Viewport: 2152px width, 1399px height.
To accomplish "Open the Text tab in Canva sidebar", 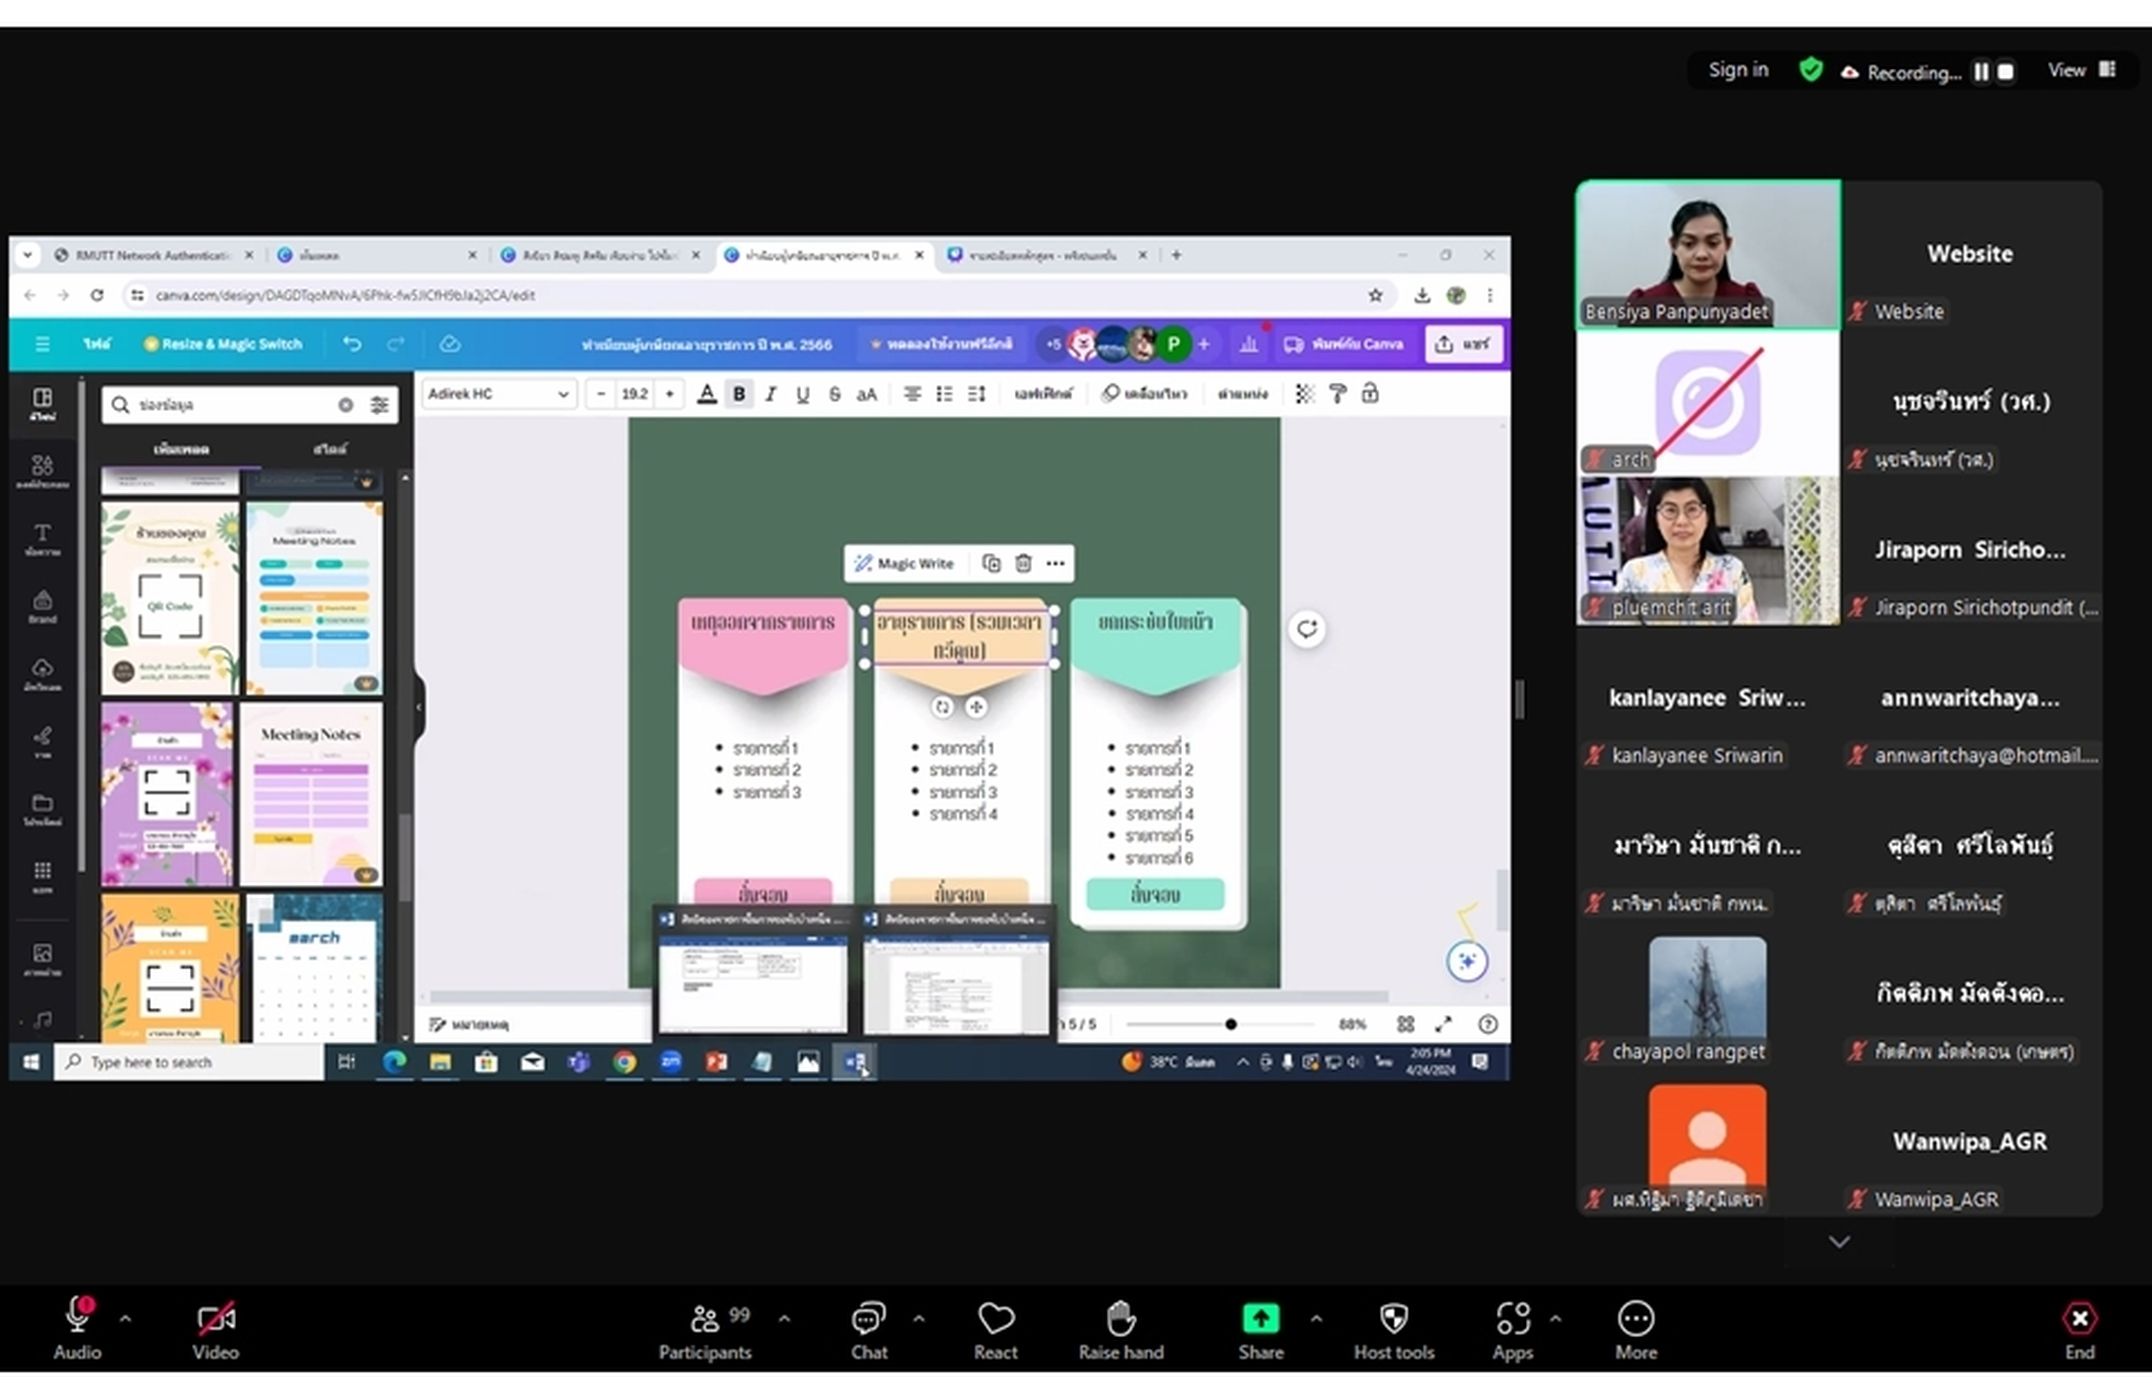I will click(42, 539).
